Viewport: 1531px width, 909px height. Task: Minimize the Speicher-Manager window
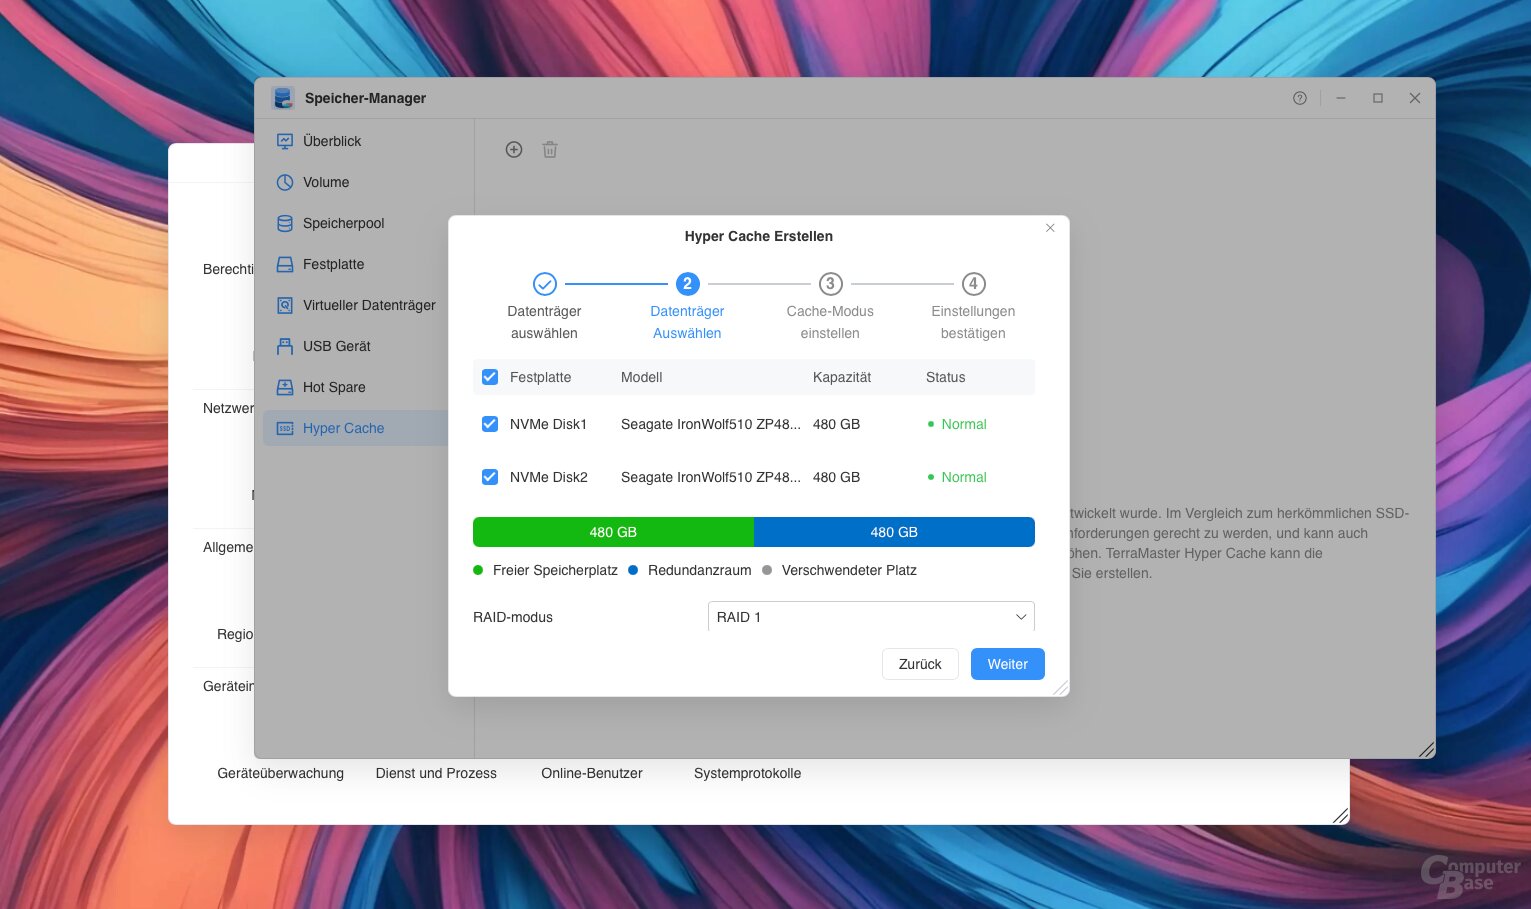click(1341, 98)
